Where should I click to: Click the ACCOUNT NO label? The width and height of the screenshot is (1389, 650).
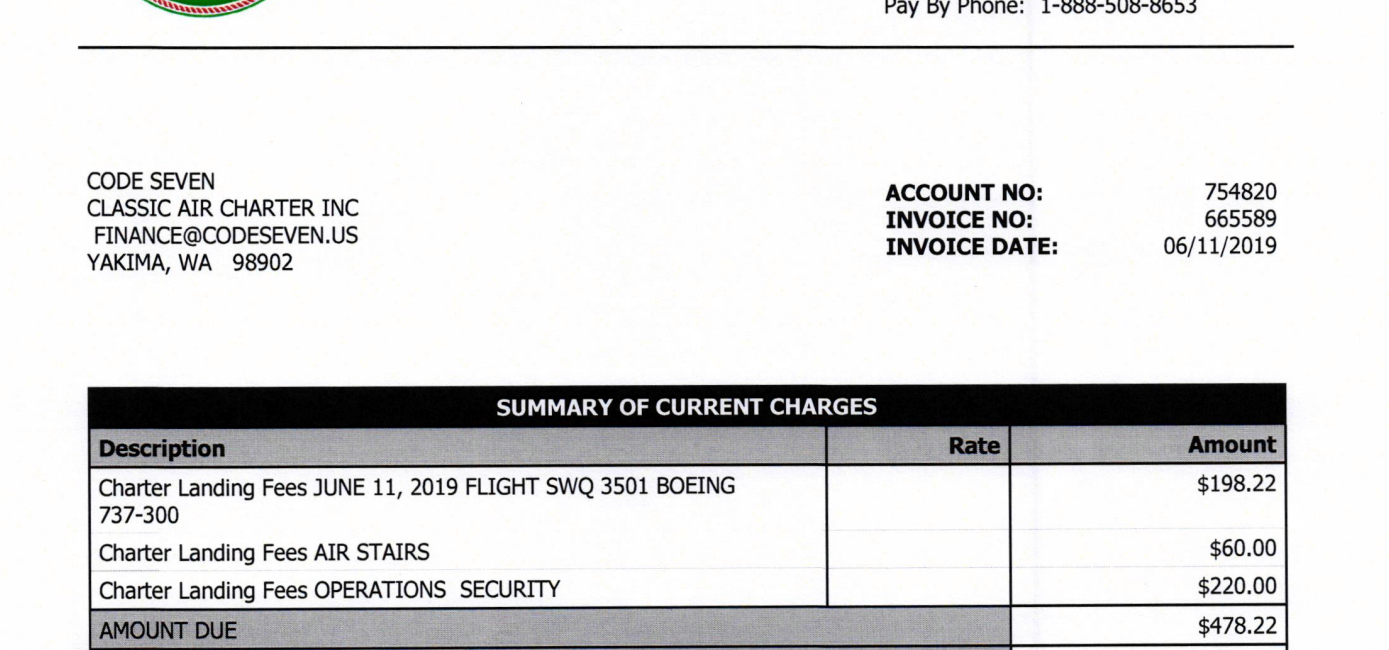(964, 193)
